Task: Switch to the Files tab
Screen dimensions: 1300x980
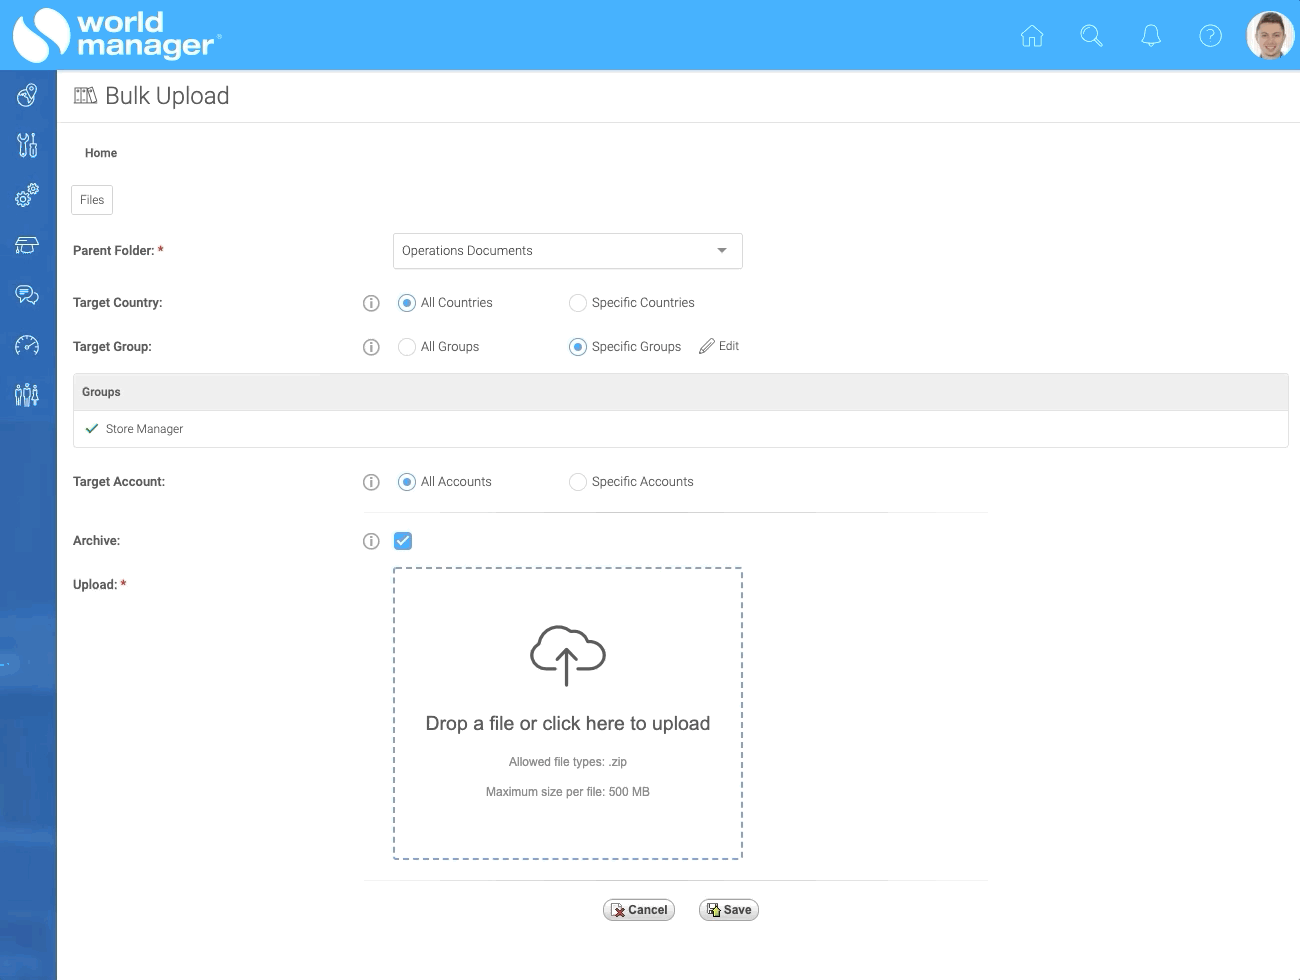Action: tap(92, 200)
